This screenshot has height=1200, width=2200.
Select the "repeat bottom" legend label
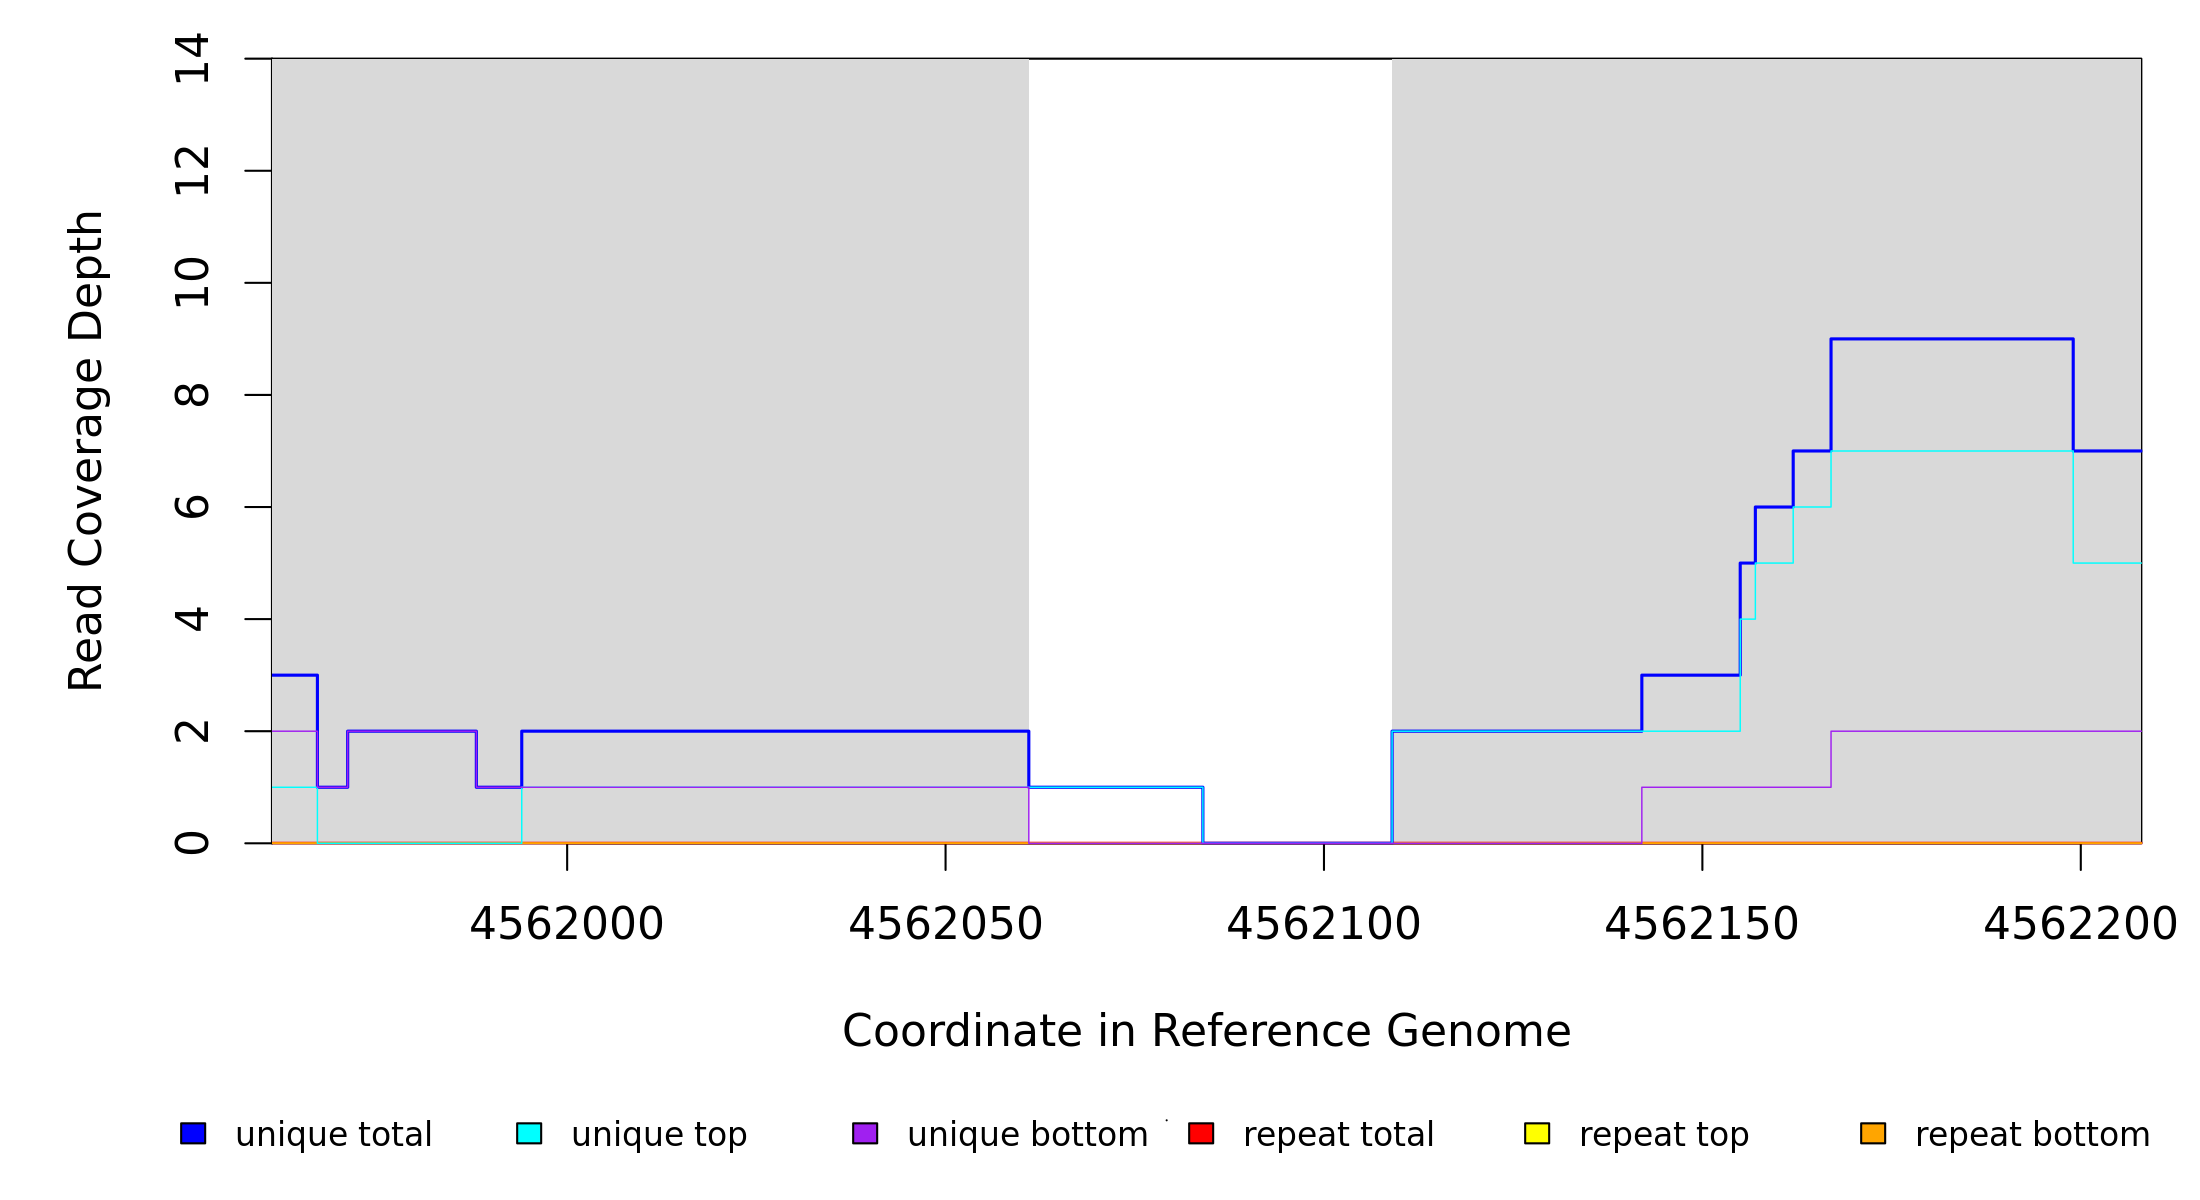tap(2032, 1135)
